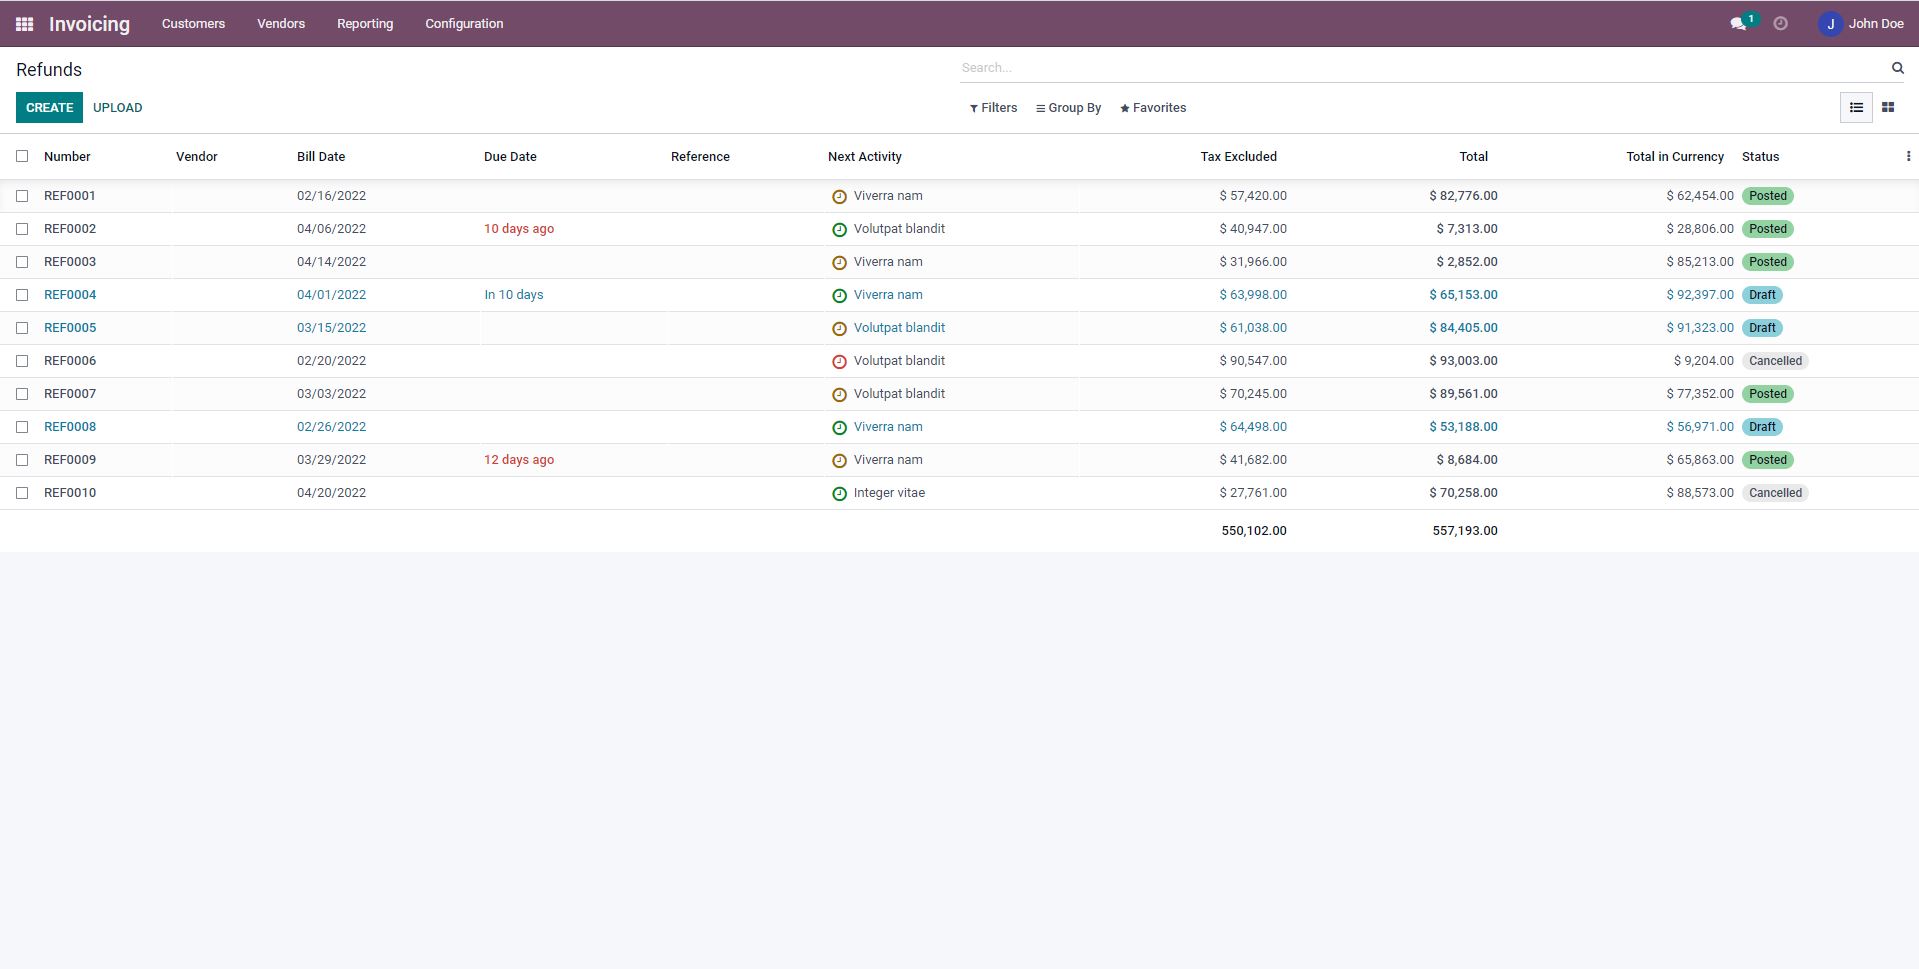Switch to list view icon
Screen dimensions: 1919x969
(x=1856, y=108)
